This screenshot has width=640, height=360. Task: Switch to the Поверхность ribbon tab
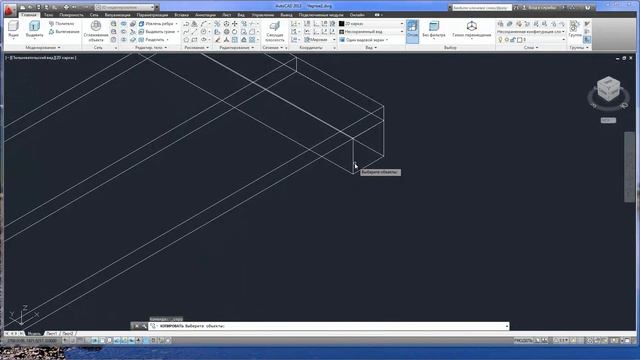pos(71,15)
